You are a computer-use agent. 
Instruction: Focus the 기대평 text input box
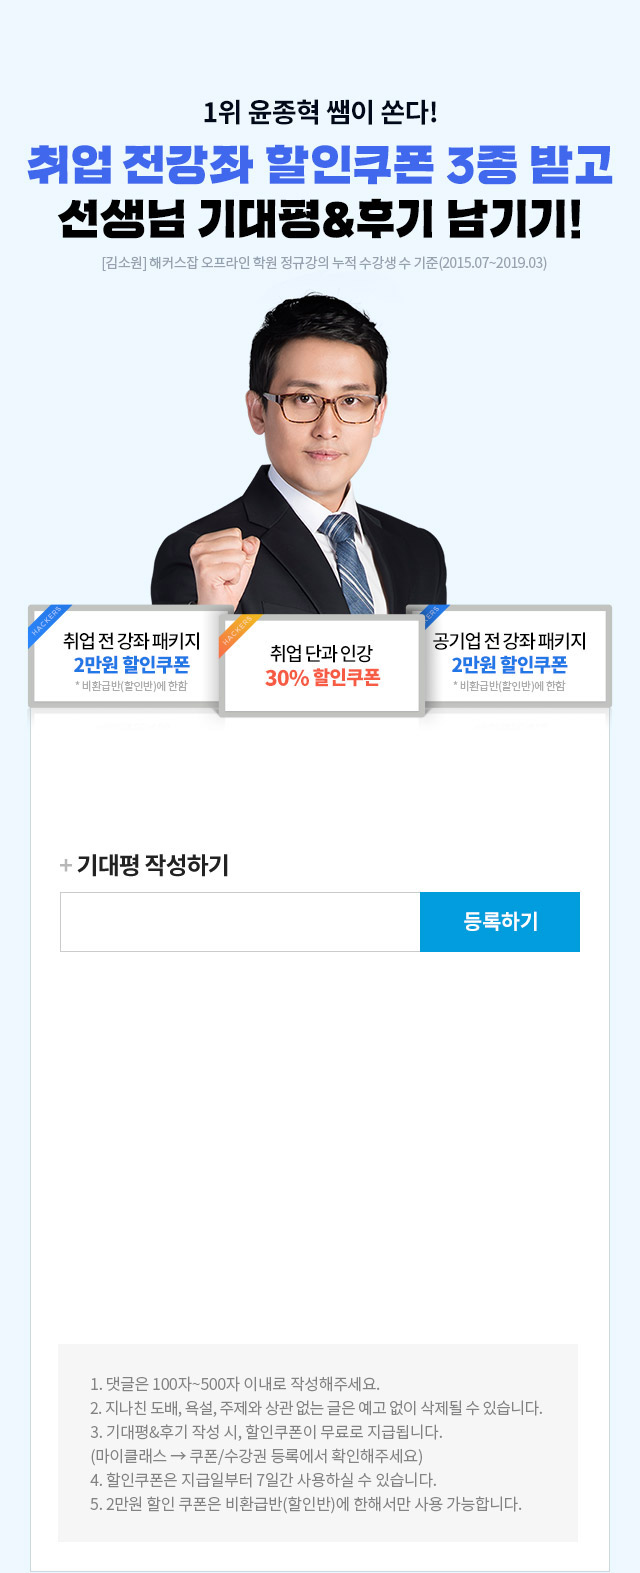(x=240, y=922)
